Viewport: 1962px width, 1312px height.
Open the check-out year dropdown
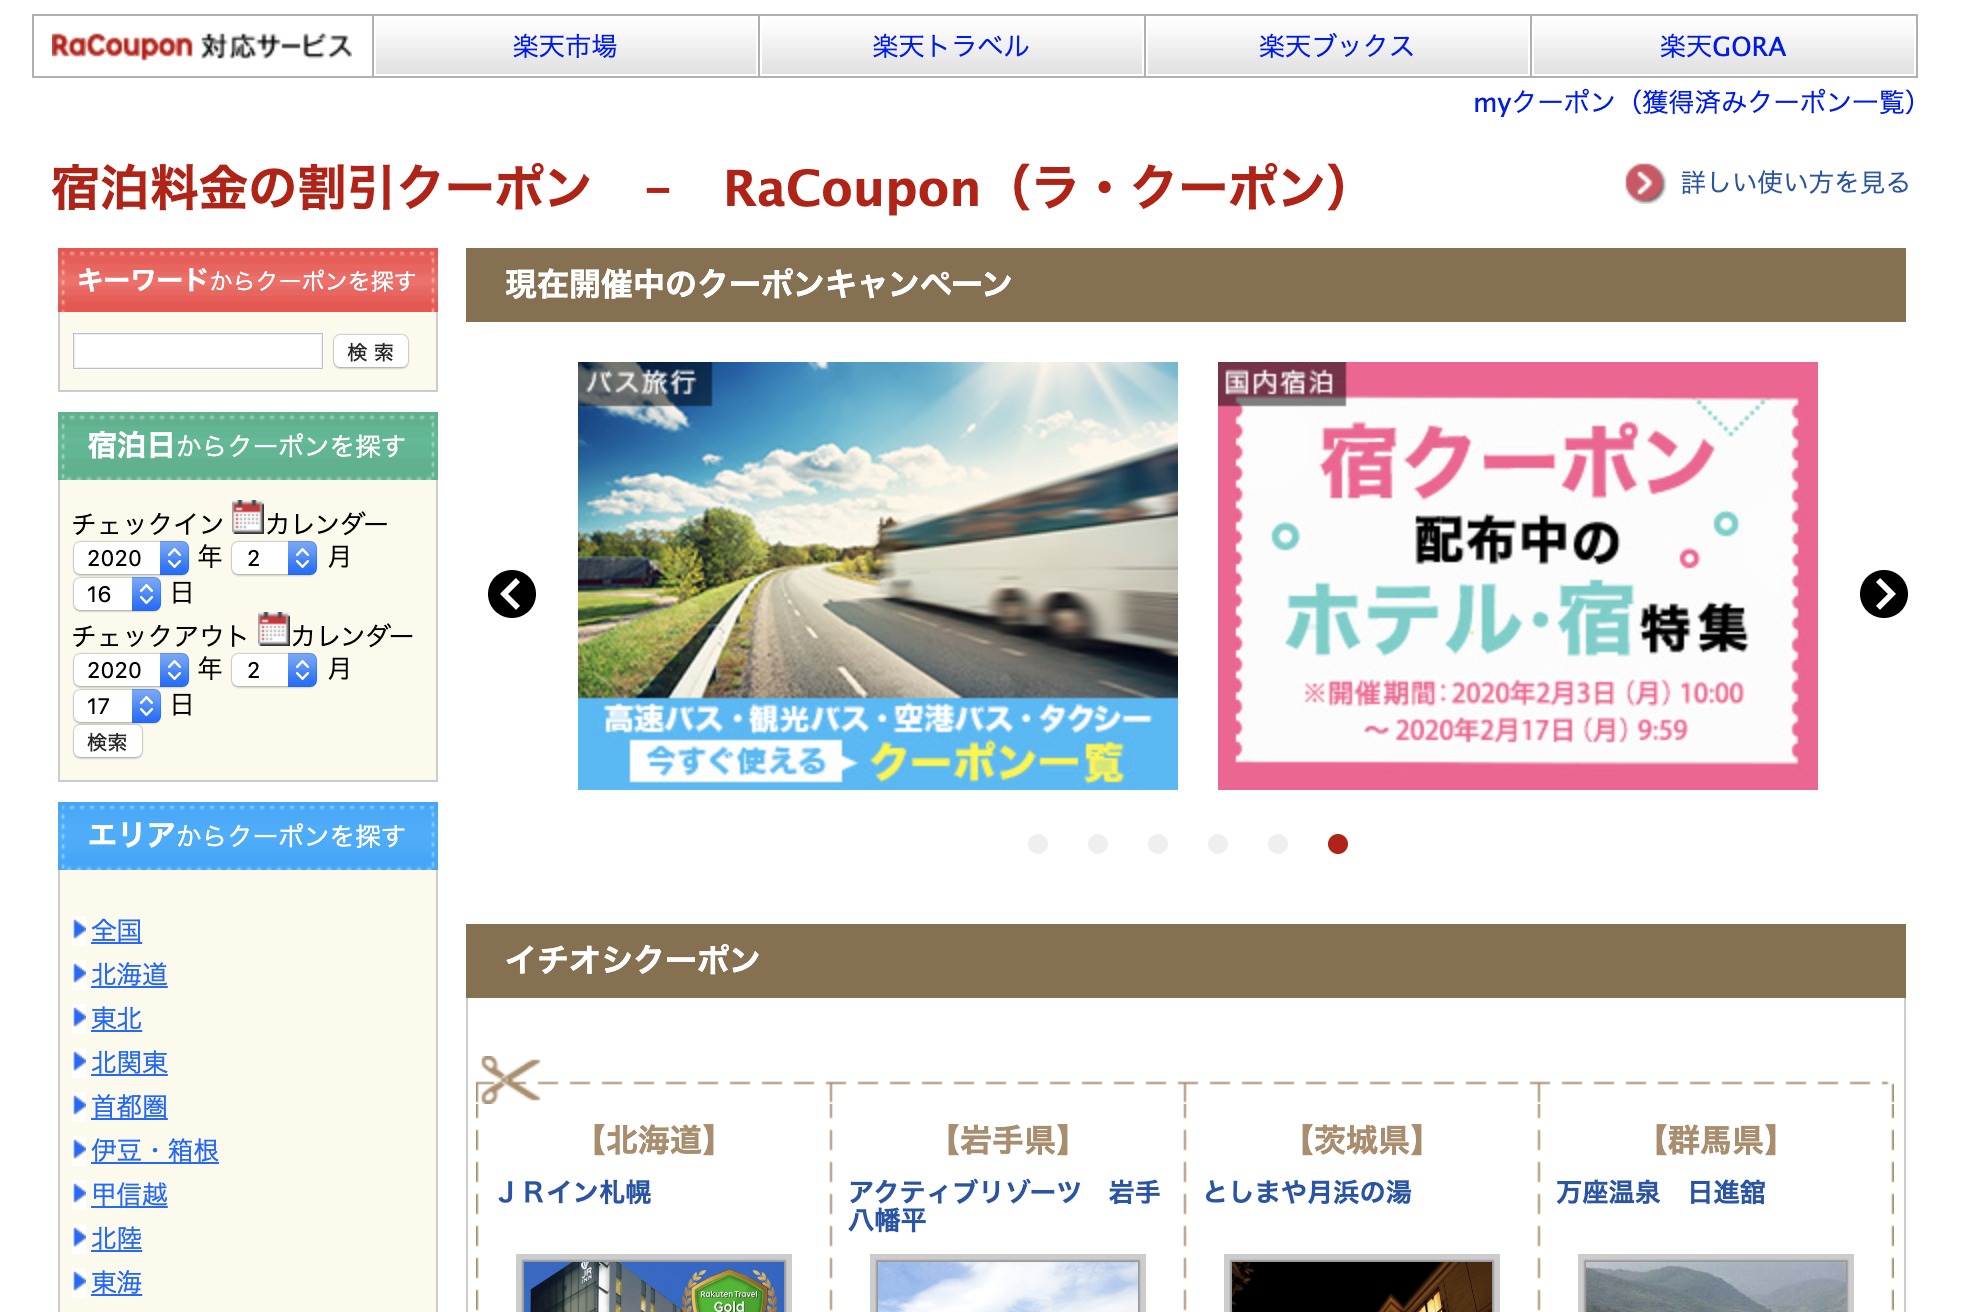pyautogui.click(x=131, y=670)
